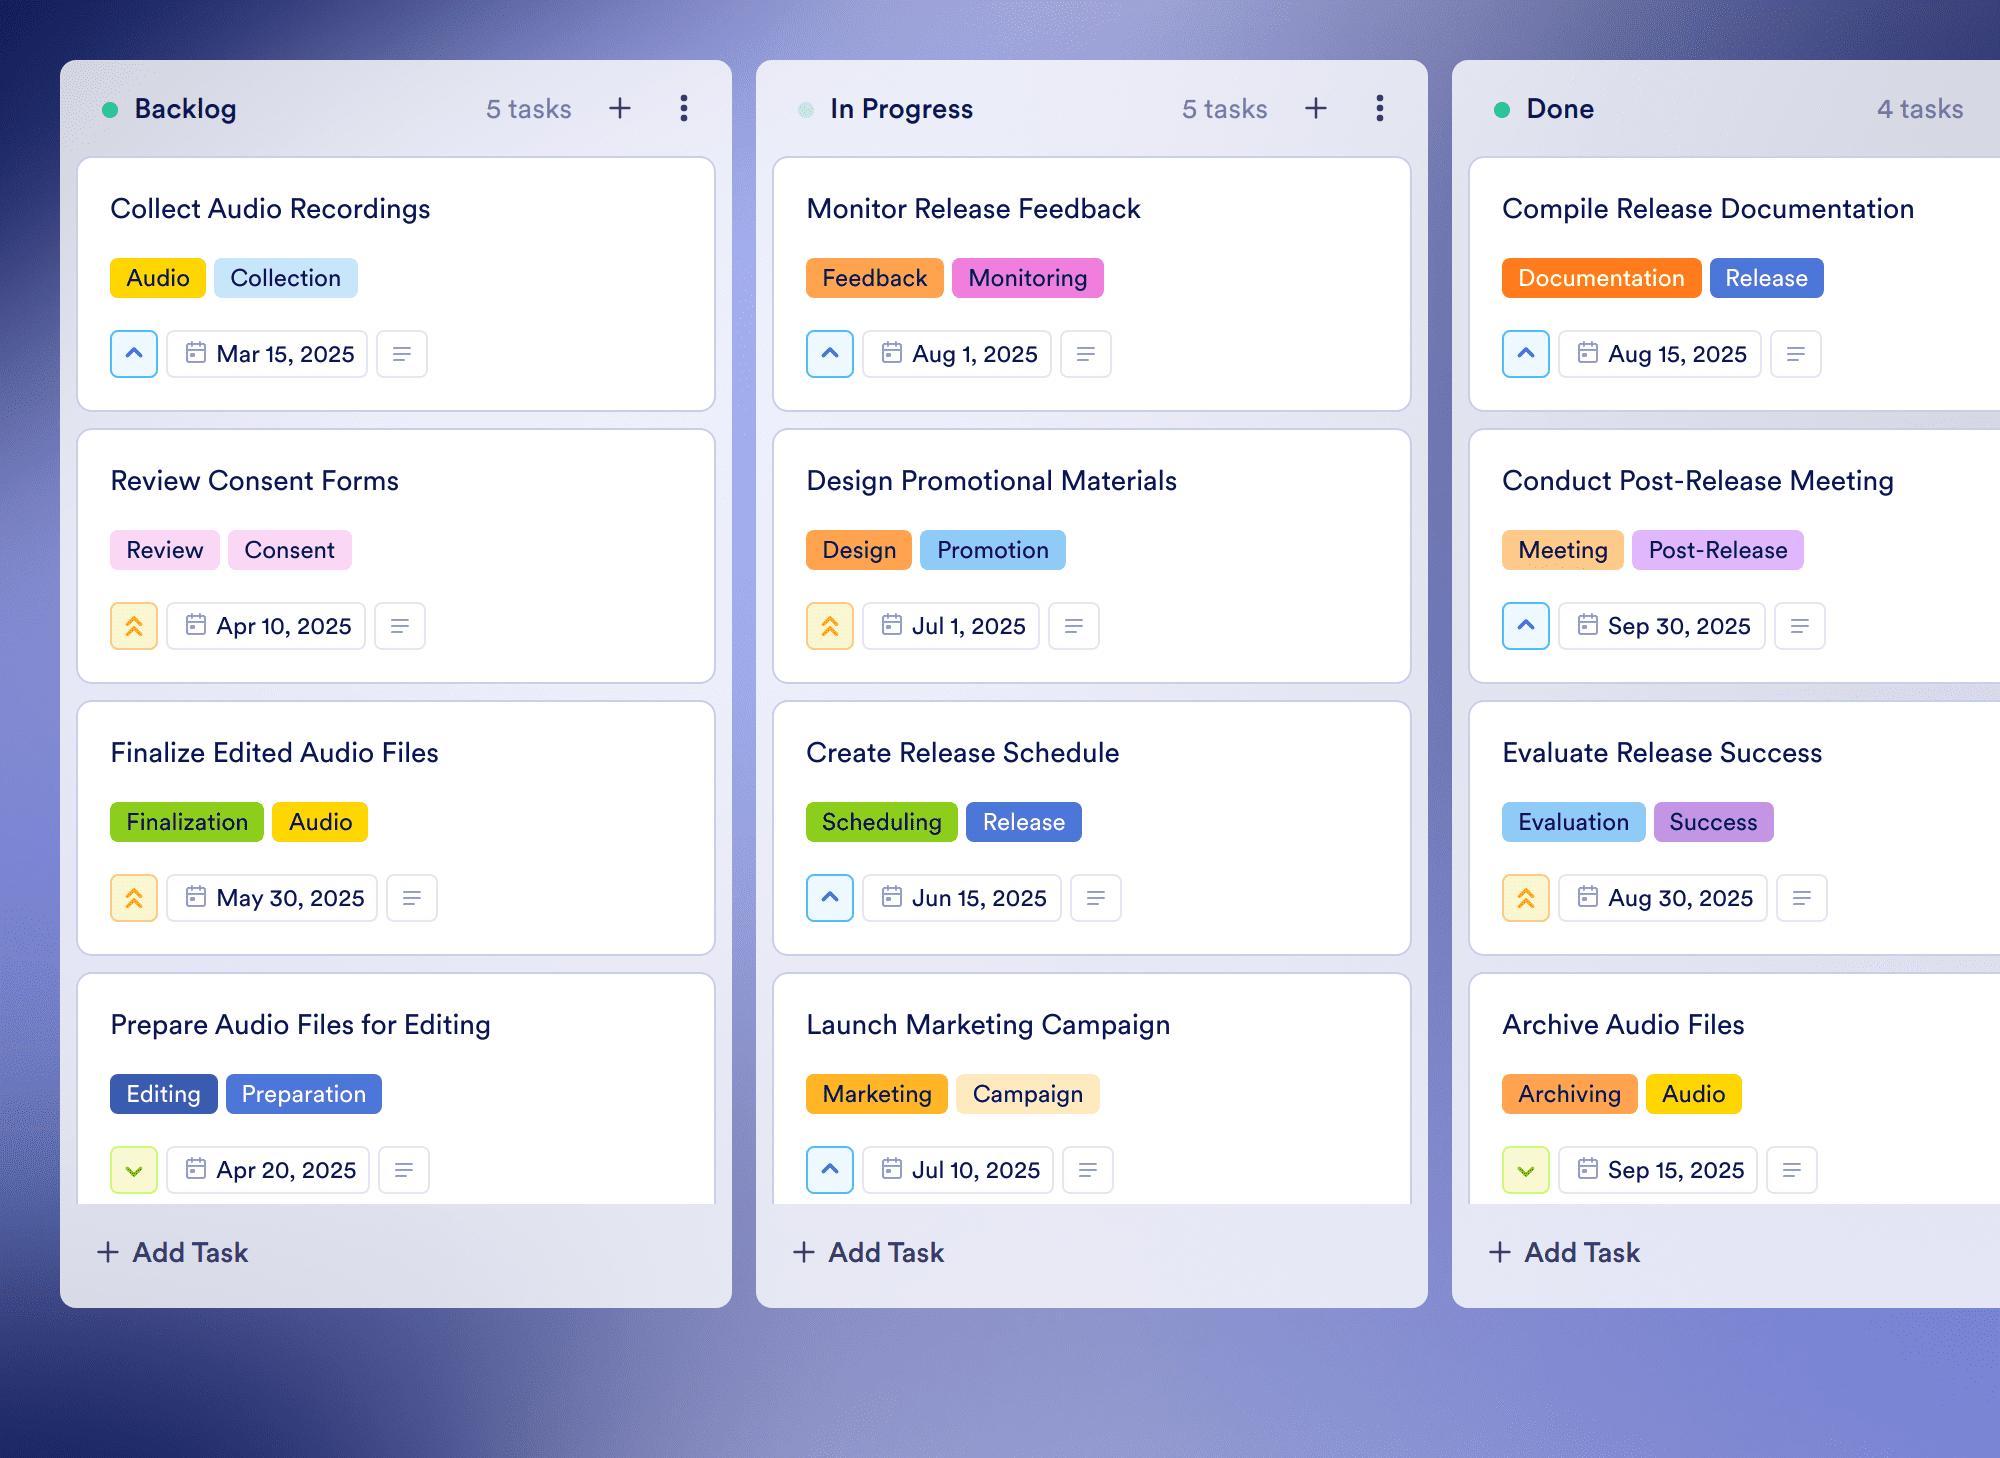Image resolution: width=2000 pixels, height=1458 pixels.
Task: Click description icon on Evaluate Release Success
Action: coord(1802,898)
